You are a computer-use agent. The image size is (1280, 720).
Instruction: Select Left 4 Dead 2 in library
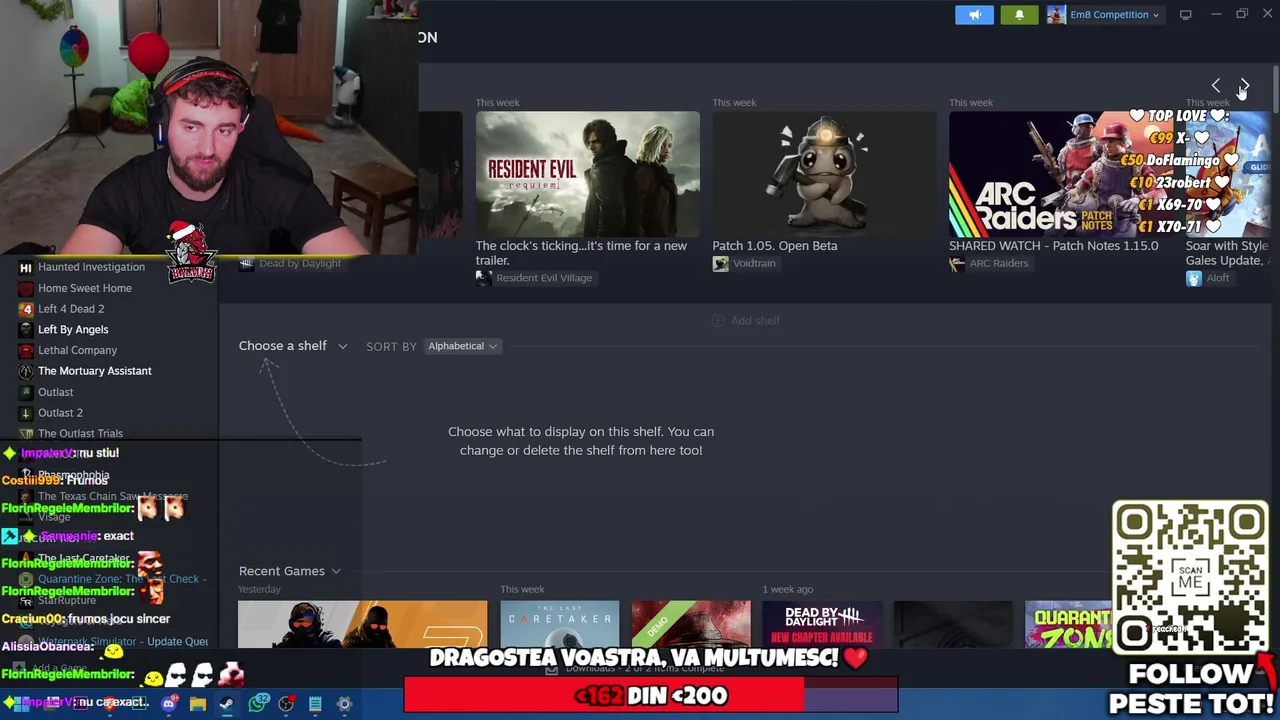pyautogui.click(x=71, y=309)
